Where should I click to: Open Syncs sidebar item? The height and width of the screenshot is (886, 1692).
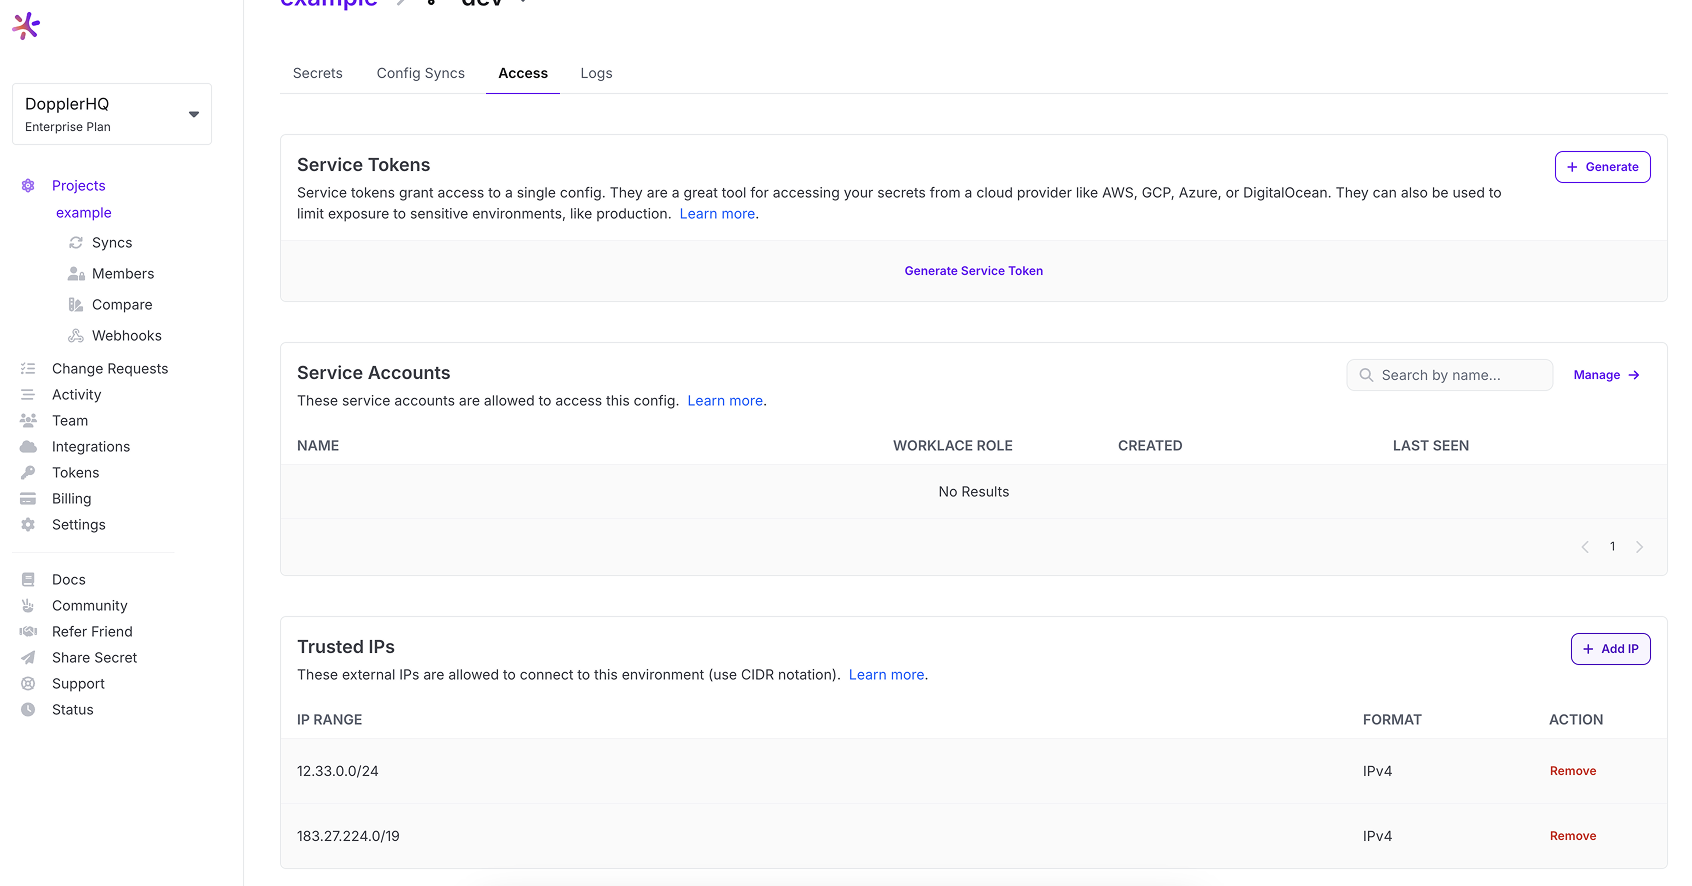click(x=112, y=243)
